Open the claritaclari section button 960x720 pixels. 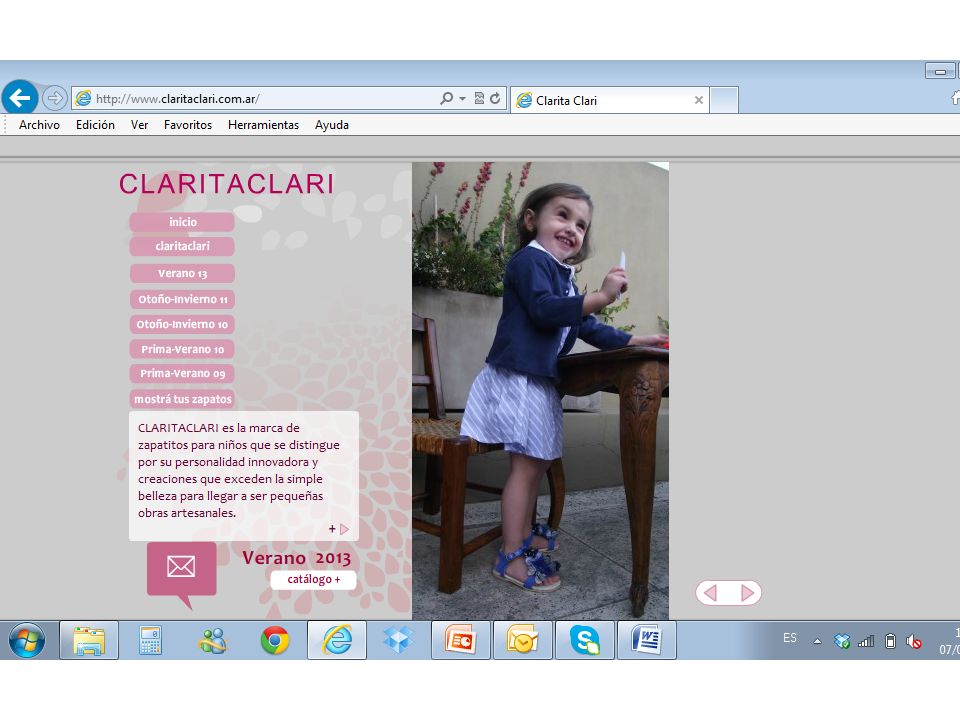182,246
